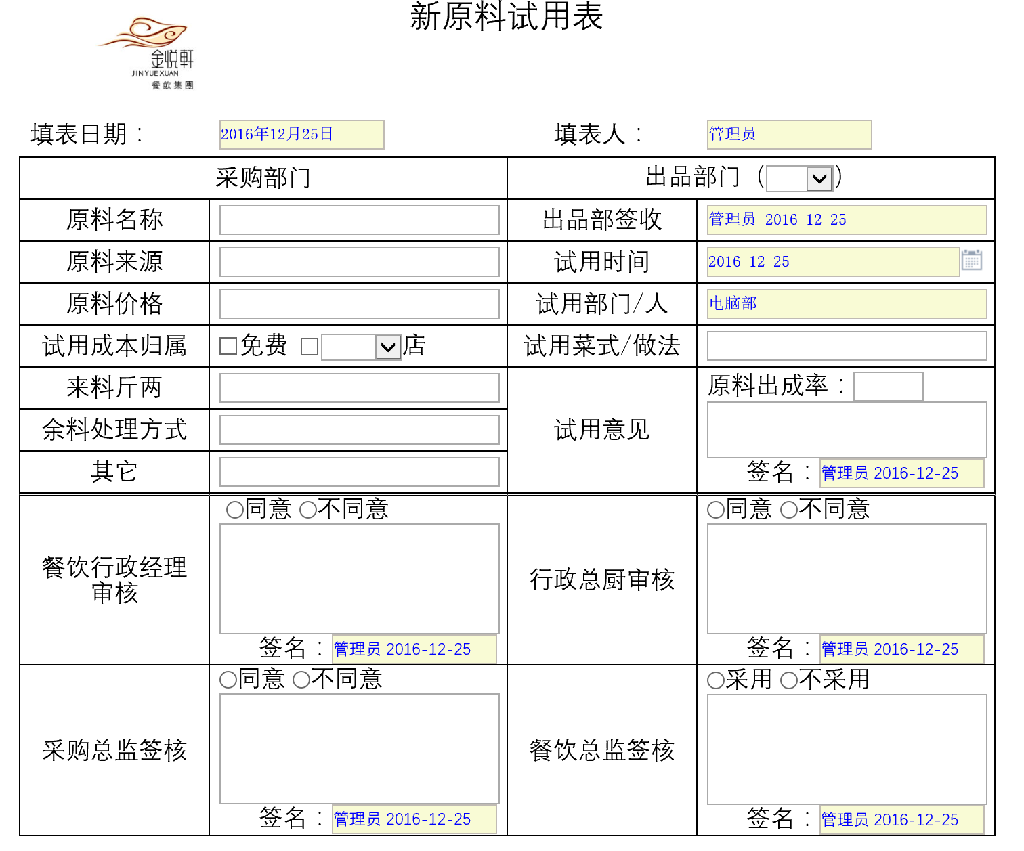Click the 试用意见 label
The height and width of the screenshot is (851, 1024).
[x=601, y=430]
